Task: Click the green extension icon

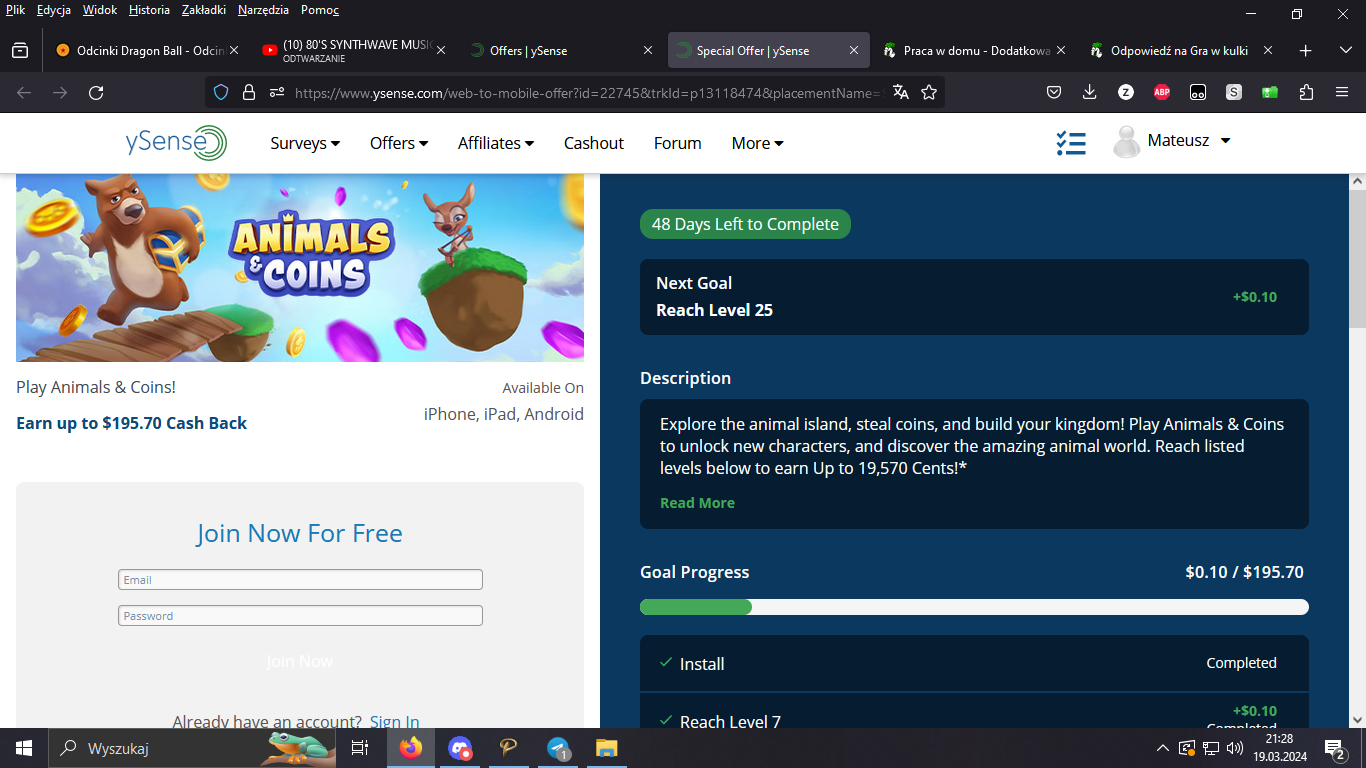Action: [1270, 92]
